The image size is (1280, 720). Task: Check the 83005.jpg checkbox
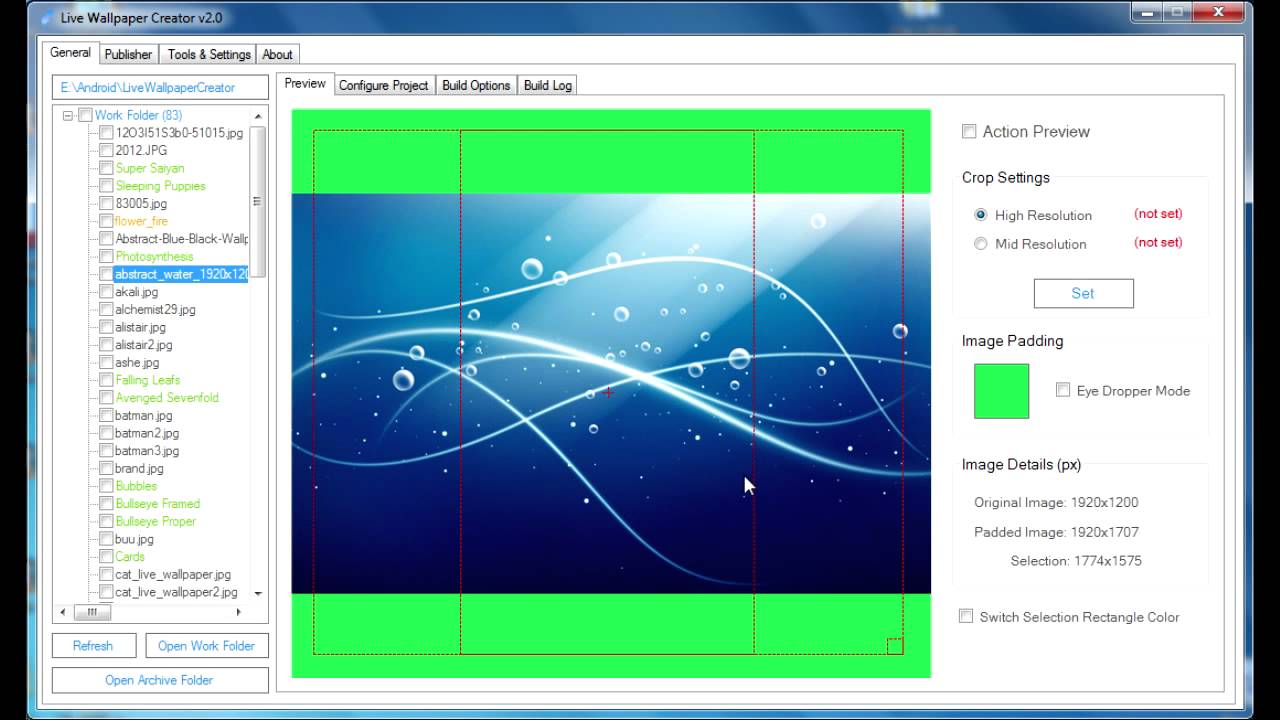tap(106, 203)
